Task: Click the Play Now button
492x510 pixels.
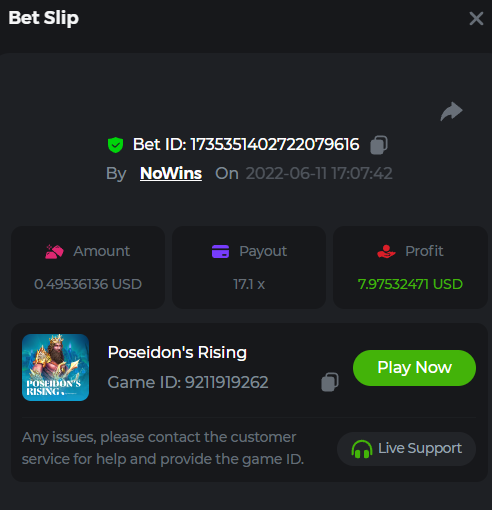Action: coord(414,368)
